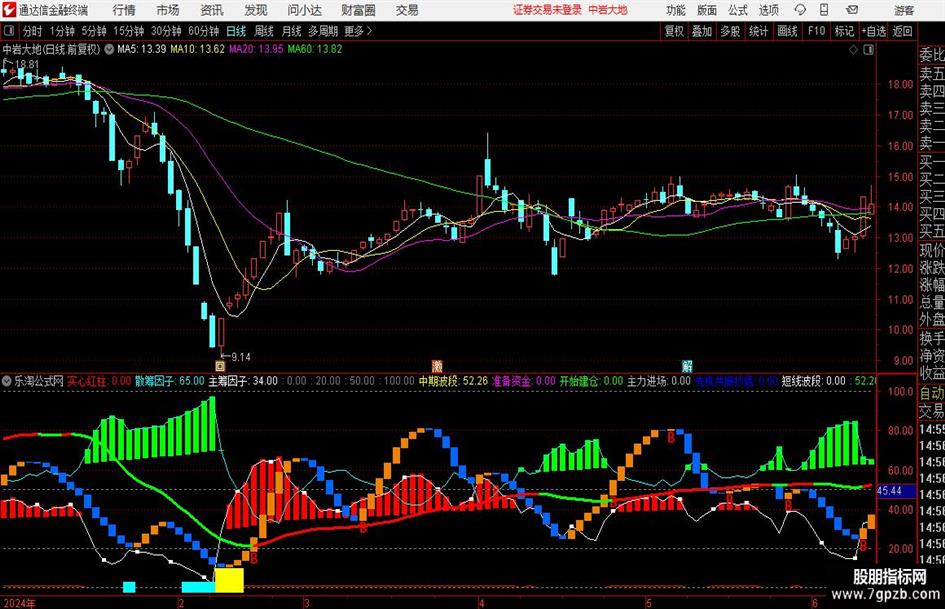Open the F10 company info button

tap(816, 31)
